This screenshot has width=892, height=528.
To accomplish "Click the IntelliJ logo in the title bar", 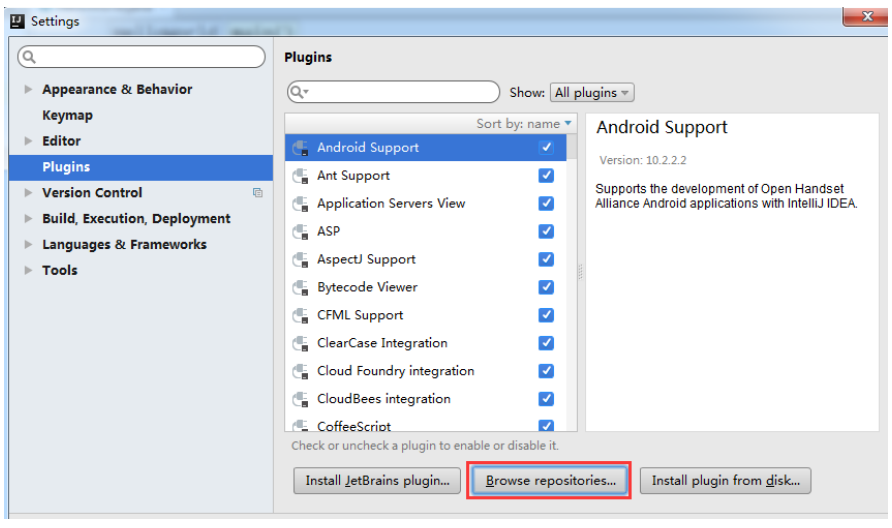I will (x=18, y=21).
